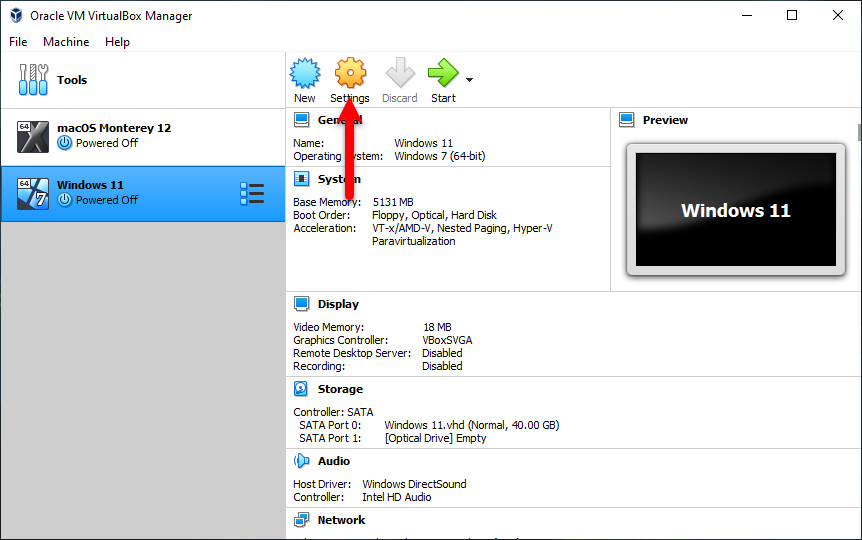
Task: Click the Tools label in sidebar
Action: pos(72,80)
